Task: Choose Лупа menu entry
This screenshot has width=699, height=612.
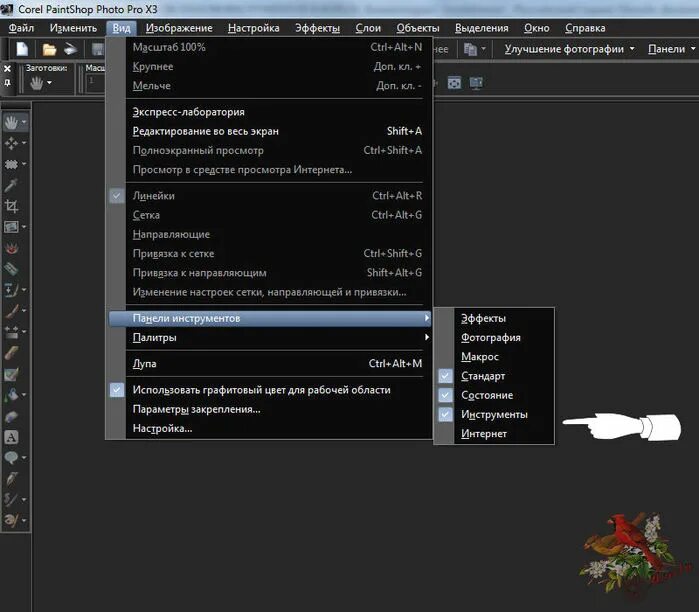Action: tap(270, 364)
